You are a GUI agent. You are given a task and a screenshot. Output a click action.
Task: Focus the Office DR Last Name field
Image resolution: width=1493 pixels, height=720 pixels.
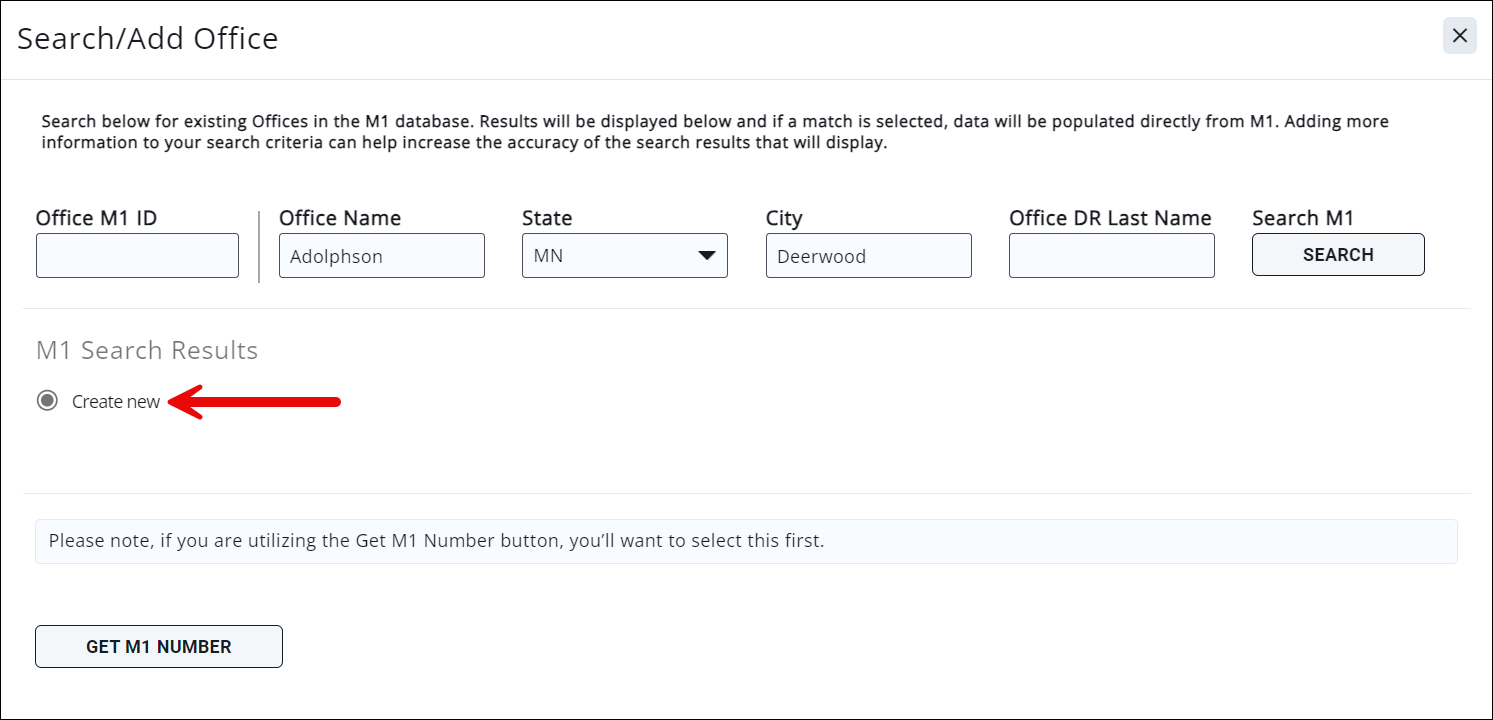pyautogui.click(x=1111, y=255)
